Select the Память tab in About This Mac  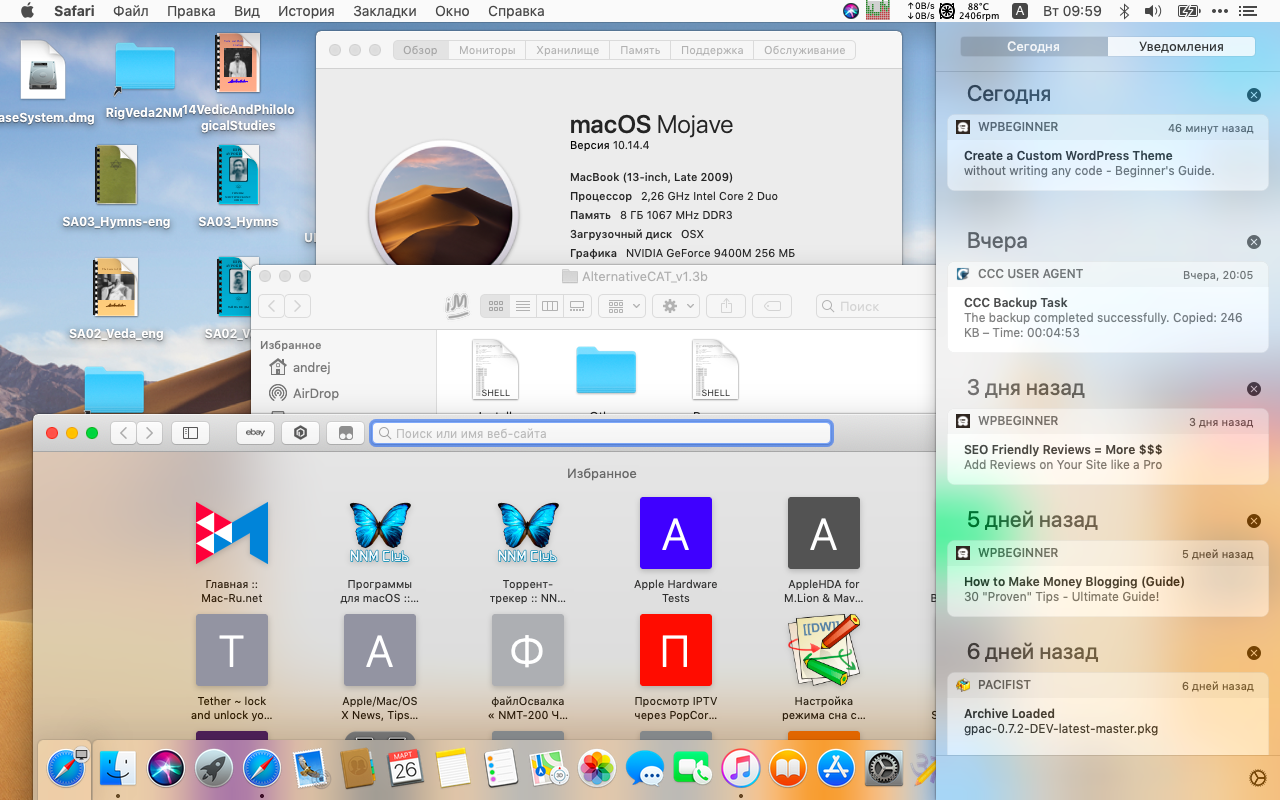[640, 50]
